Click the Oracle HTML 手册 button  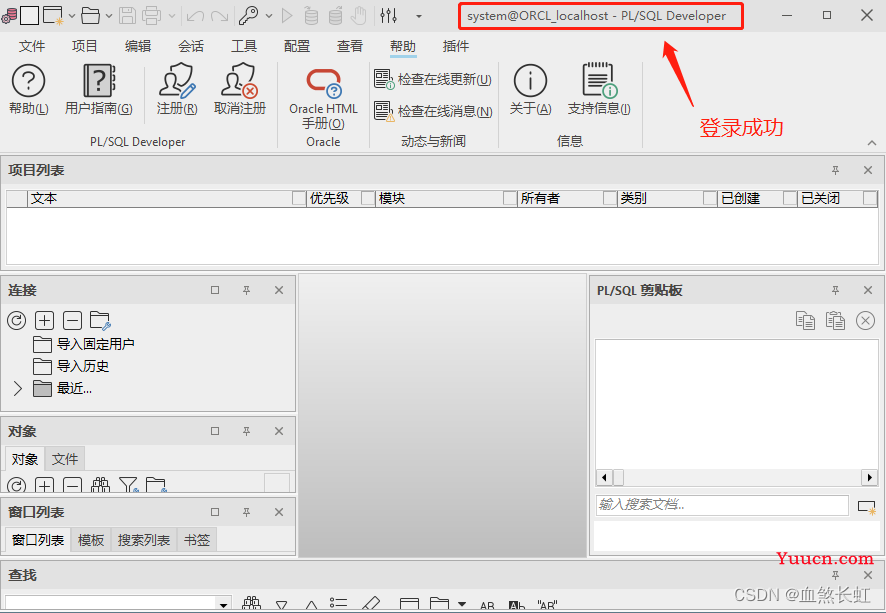[x=323, y=99]
